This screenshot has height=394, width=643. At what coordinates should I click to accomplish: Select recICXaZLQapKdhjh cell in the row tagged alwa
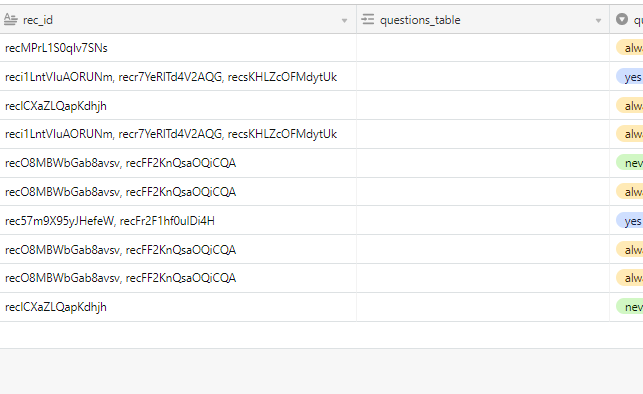click(x=178, y=106)
